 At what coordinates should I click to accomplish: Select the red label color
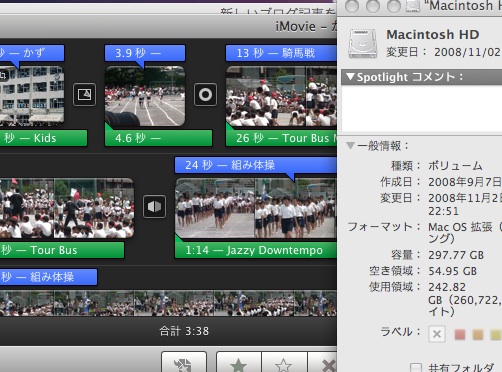tap(460, 334)
